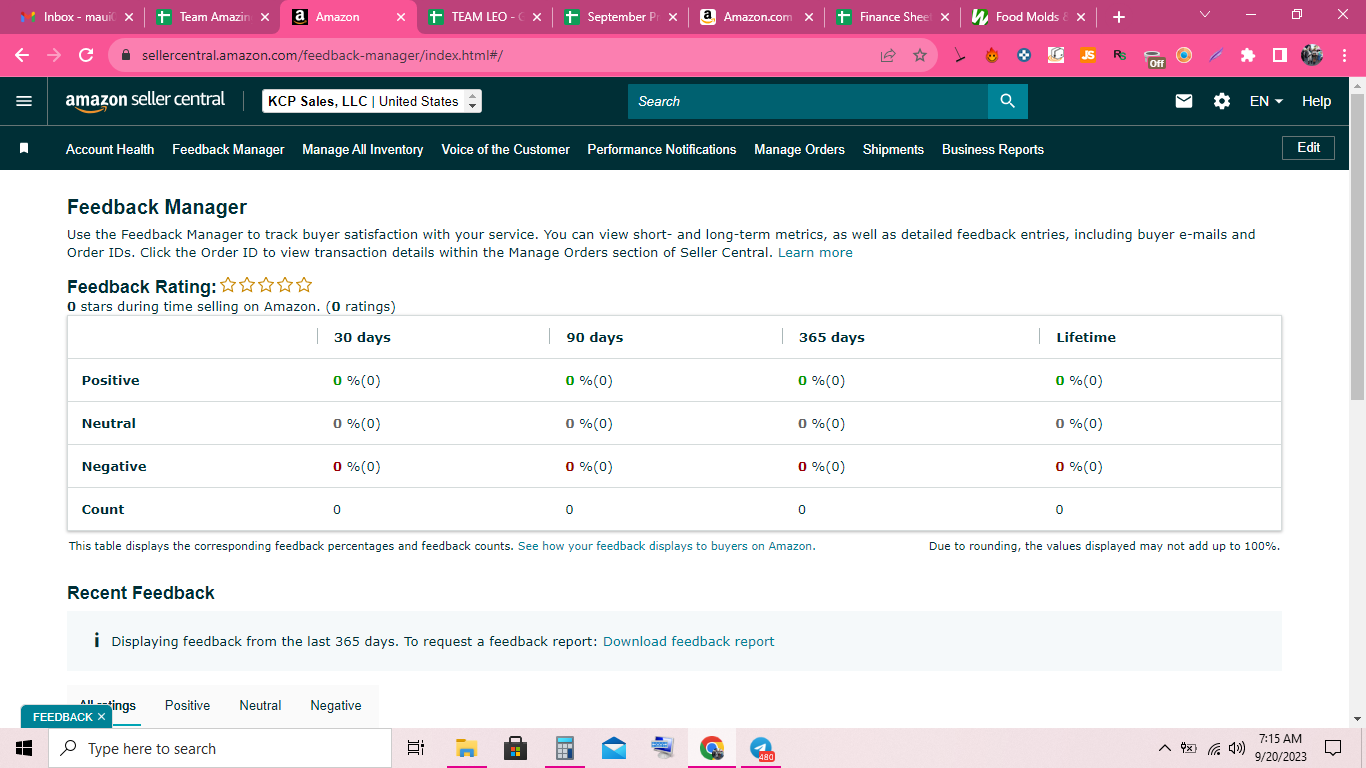The width and height of the screenshot is (1366, 768).
Task: Click the extension icon showing Off badge
Action: tap(1154, 57)
